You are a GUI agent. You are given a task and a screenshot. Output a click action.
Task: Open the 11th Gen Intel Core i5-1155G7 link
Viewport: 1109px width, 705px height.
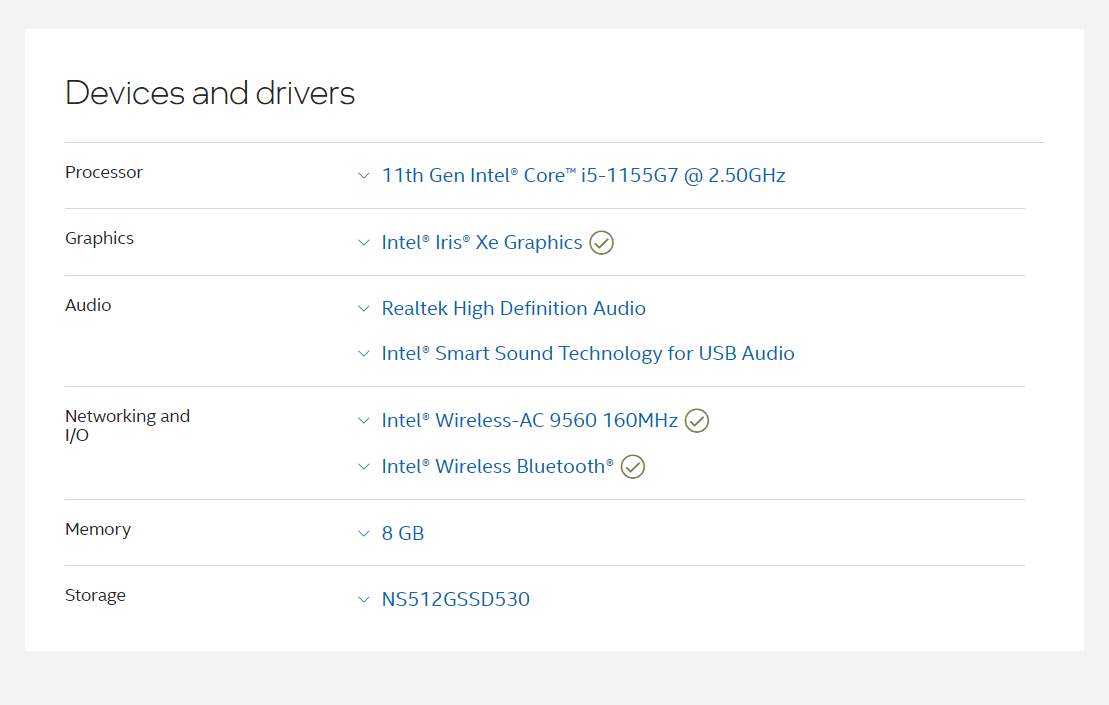pyautogui.click(x=583, y=175)
